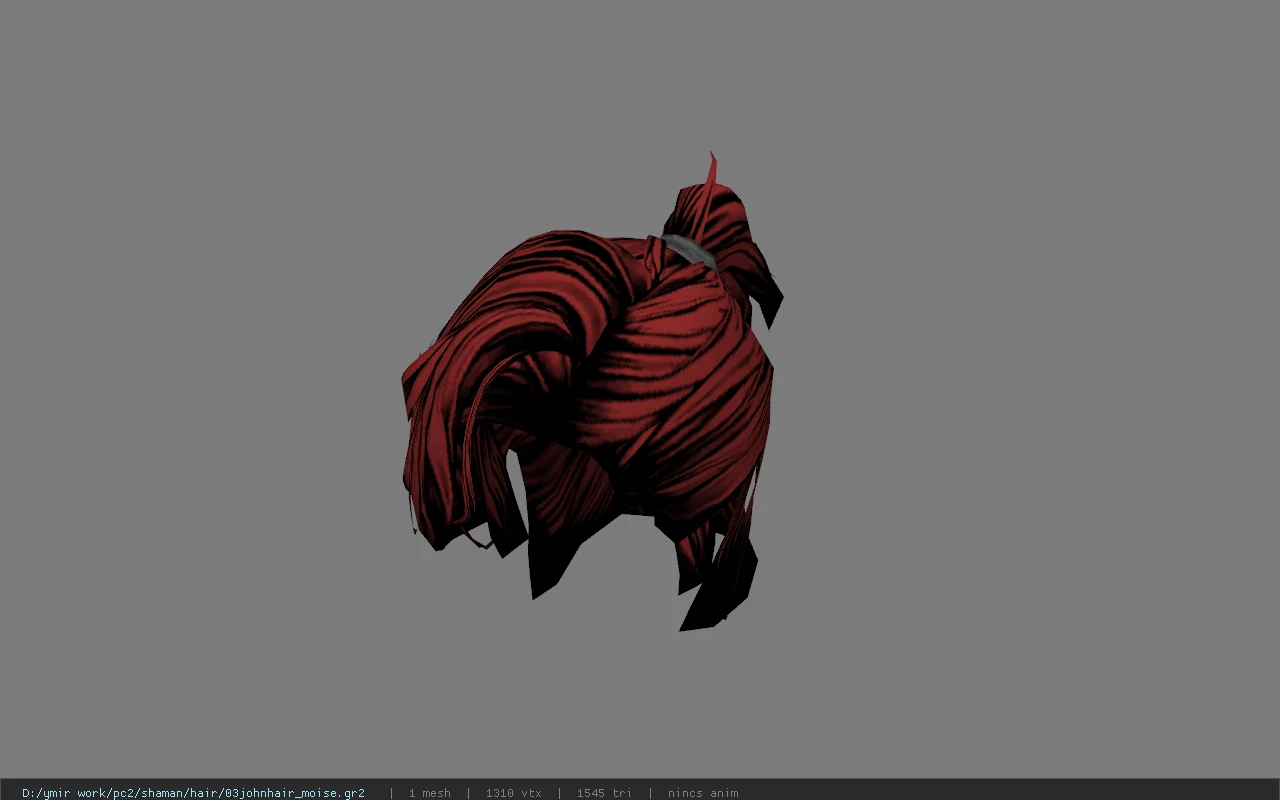Click the '1310 vtx' vertex count
Viewport: 1280px width, 800px height.
click(x=513, y=793)
